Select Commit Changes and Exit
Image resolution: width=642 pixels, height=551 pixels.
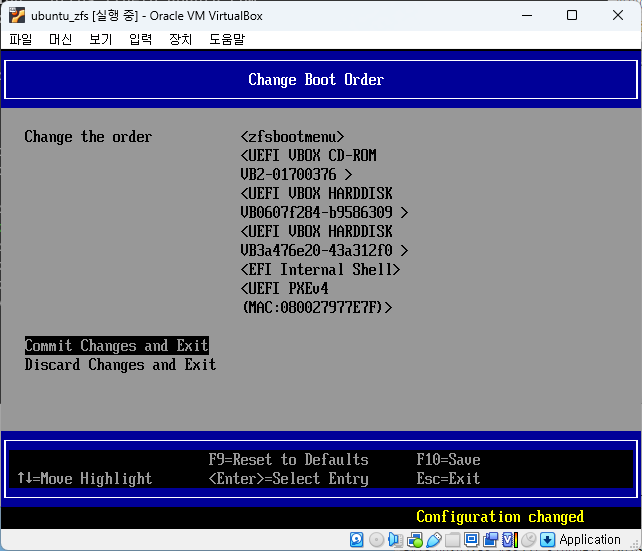116,346
